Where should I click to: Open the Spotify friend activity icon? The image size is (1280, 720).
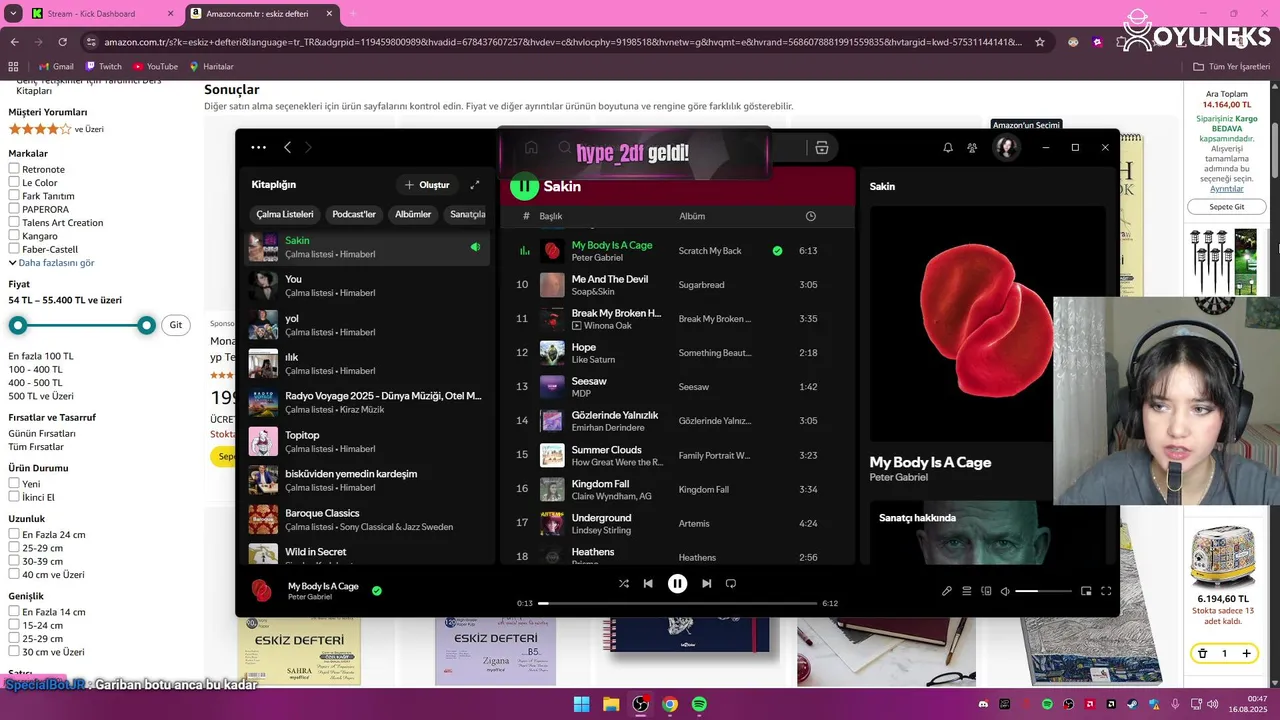(972, 148)
